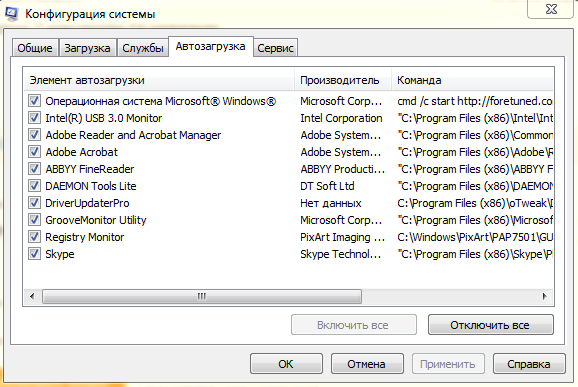The height and width of the screenshot is (387, 578).
Task: Toggle GrooveMonitor Utility checkbox
Action: 34,220
